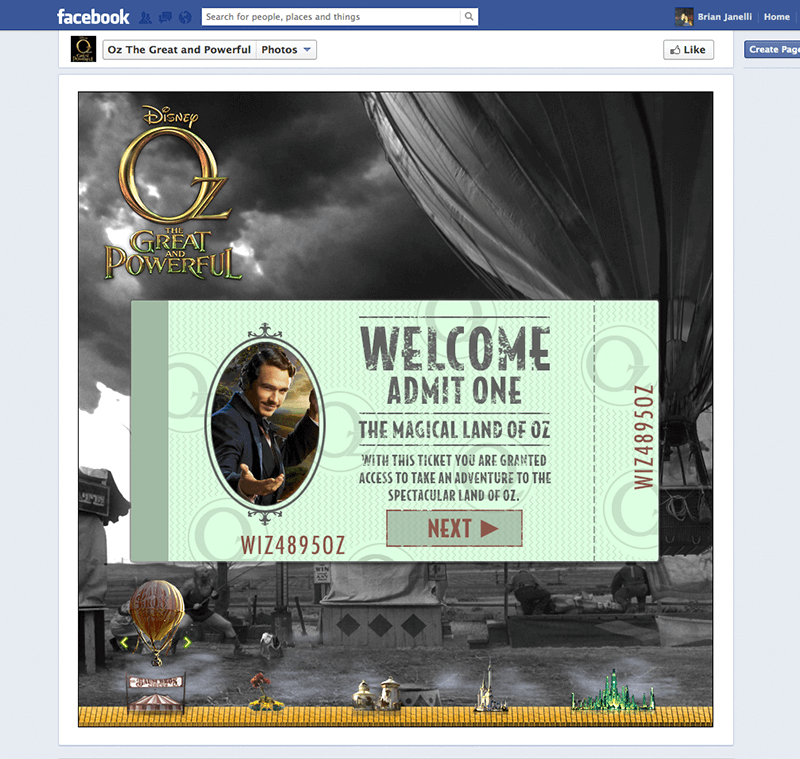Screen dimensions: 800x759
Task: Select the red flowers location
Action: [264, 692]
